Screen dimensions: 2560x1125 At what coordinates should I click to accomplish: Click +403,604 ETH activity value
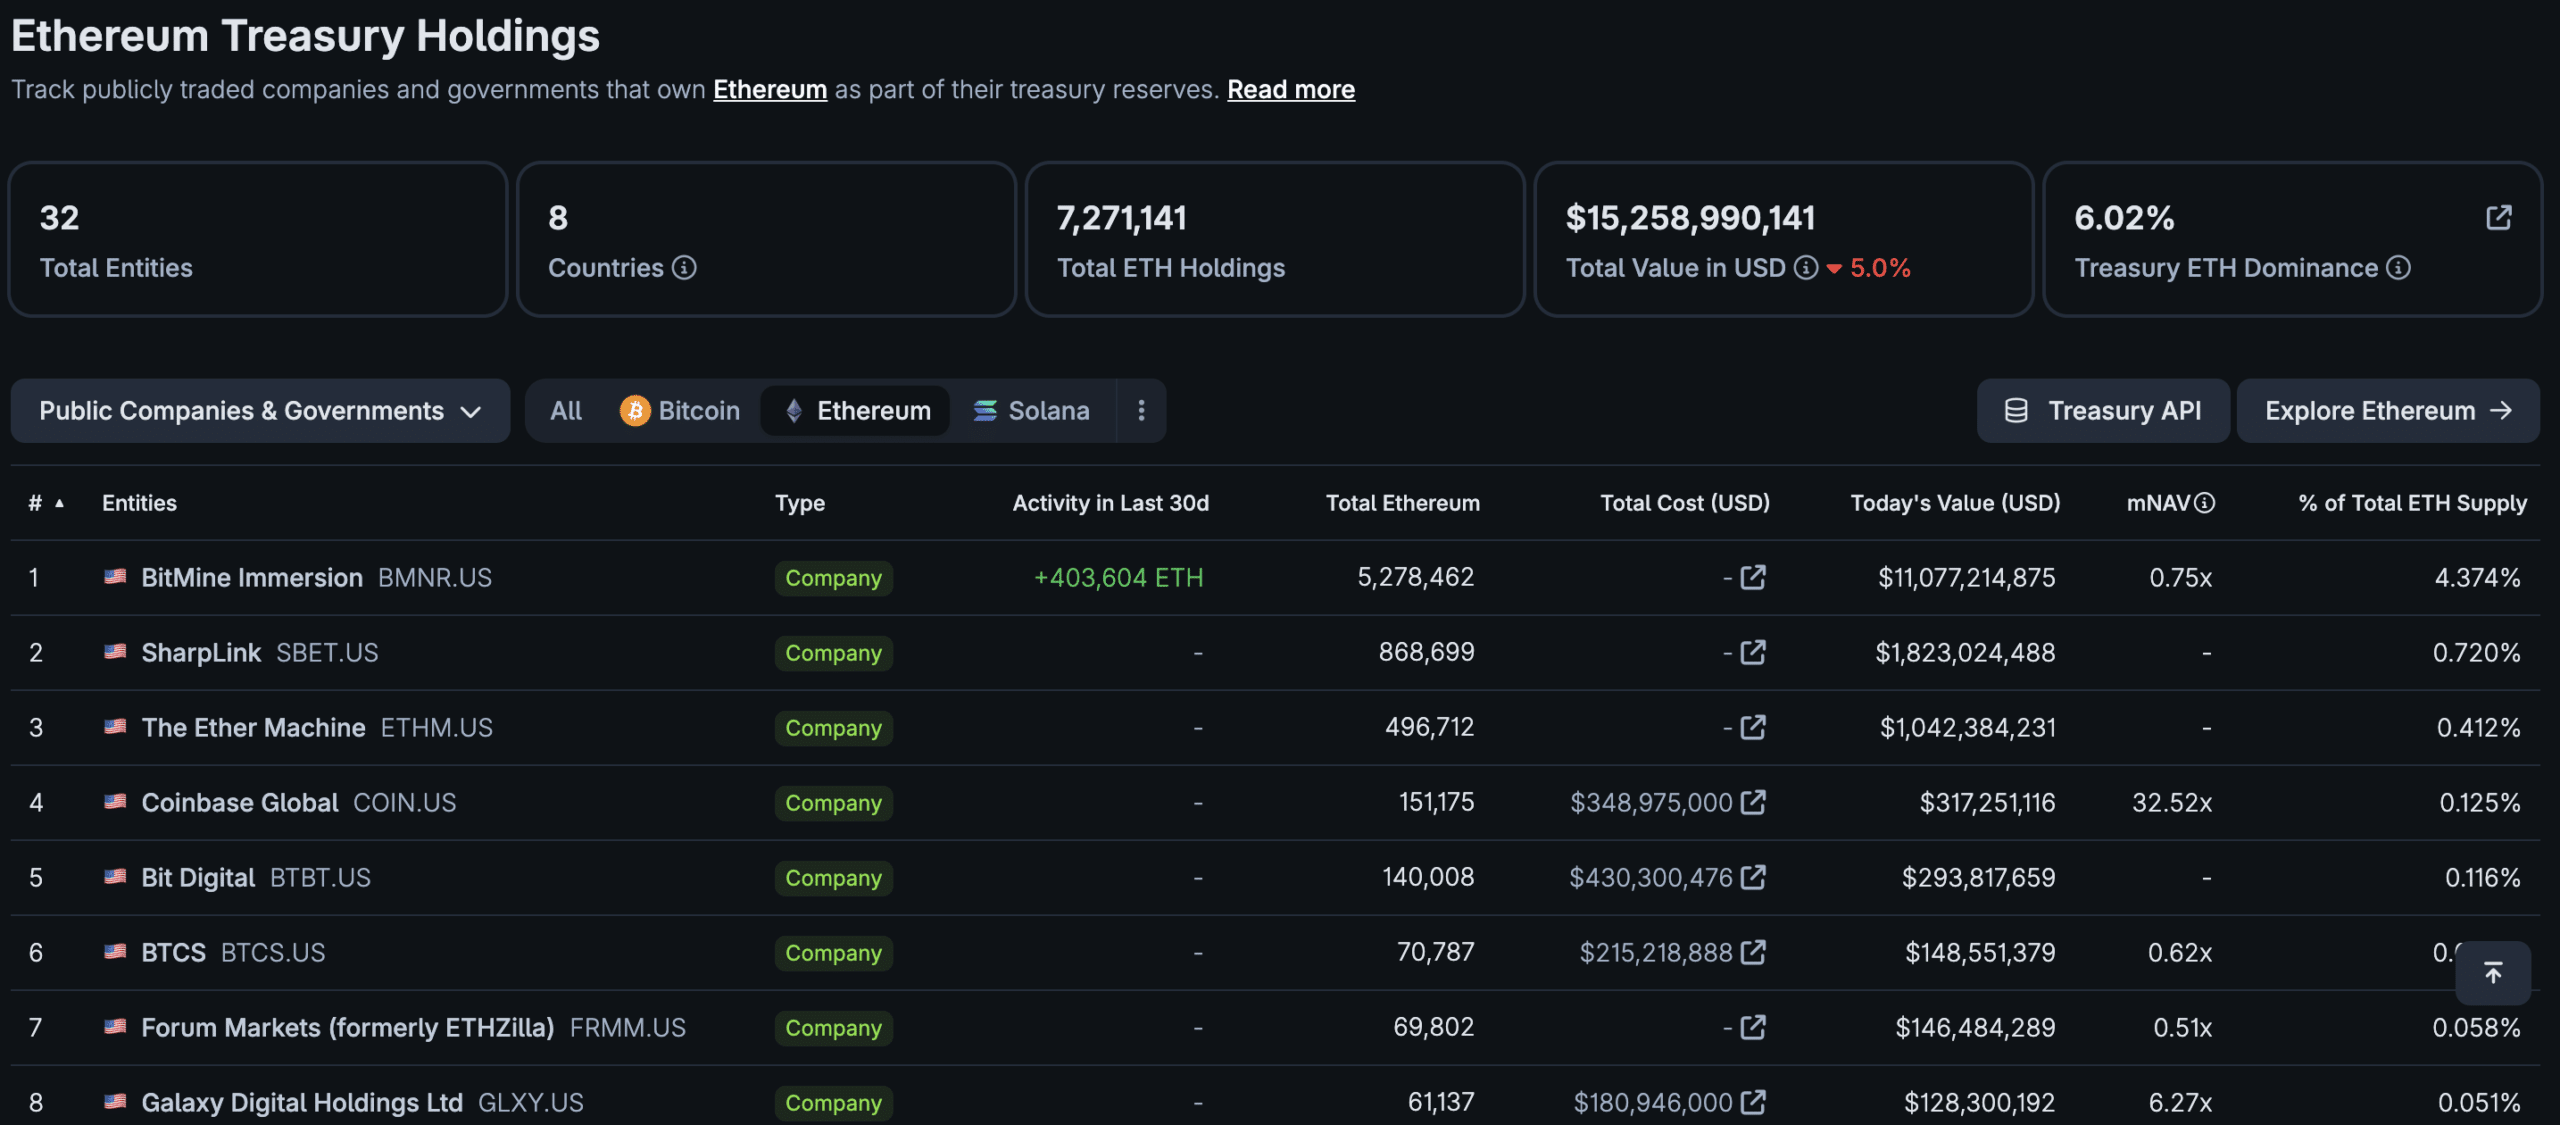[x=1118, y=577]
